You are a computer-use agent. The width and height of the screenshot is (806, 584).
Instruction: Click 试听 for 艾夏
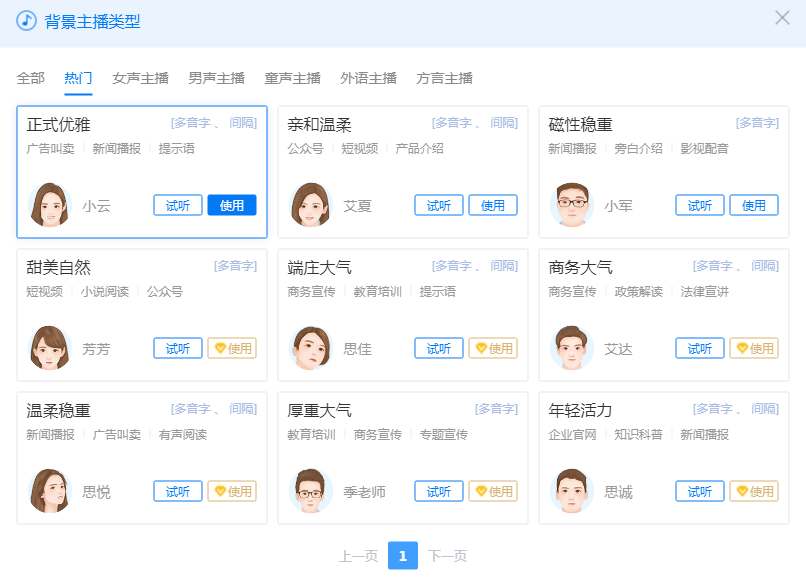coord(439,206)
